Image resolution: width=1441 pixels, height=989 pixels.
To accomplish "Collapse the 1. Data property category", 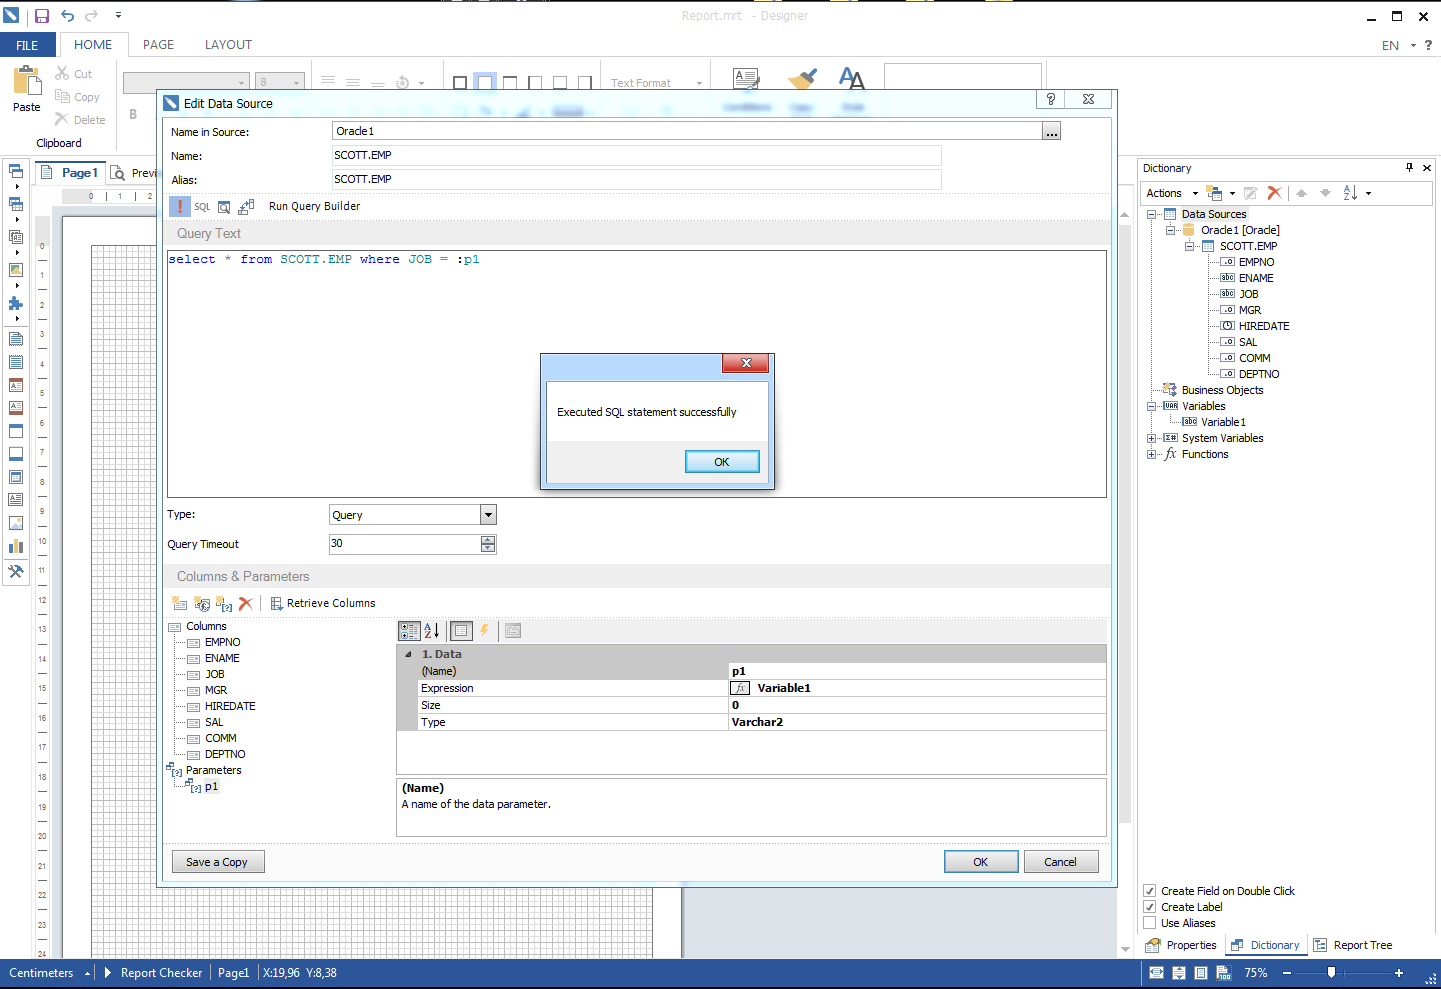I will click(408, 654).
